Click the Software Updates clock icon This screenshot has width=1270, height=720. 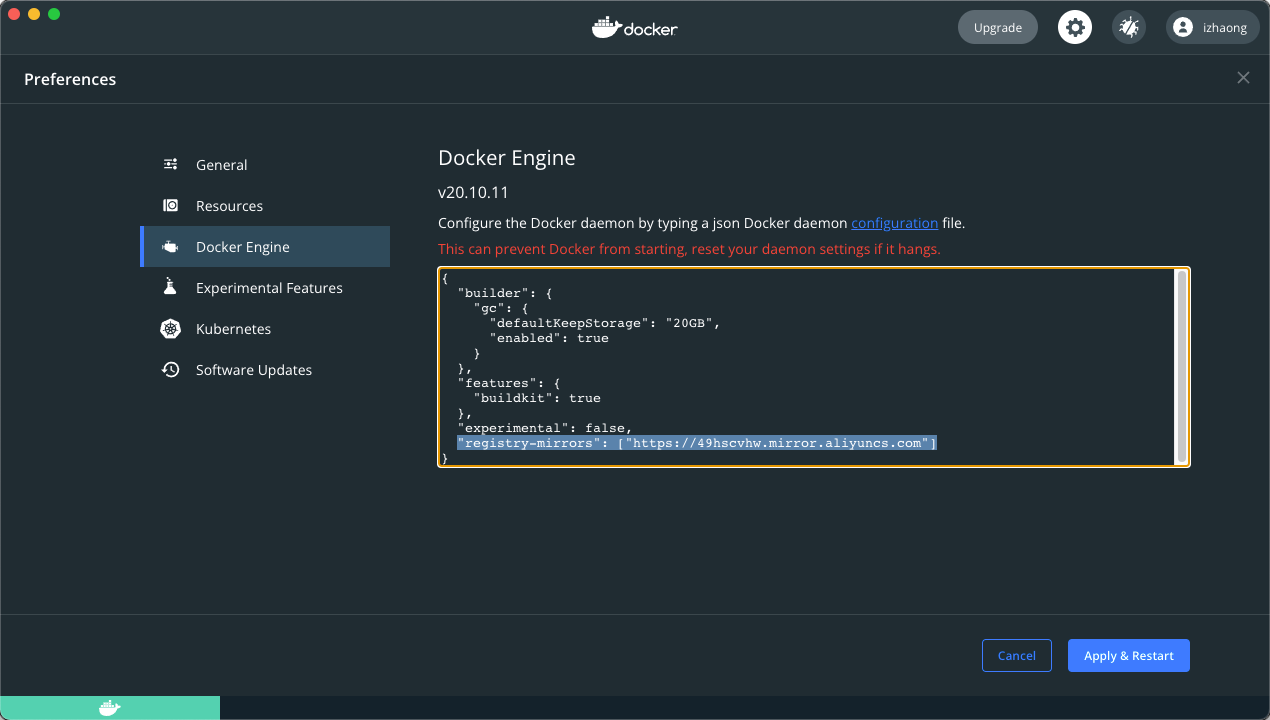tap(171, 370)
